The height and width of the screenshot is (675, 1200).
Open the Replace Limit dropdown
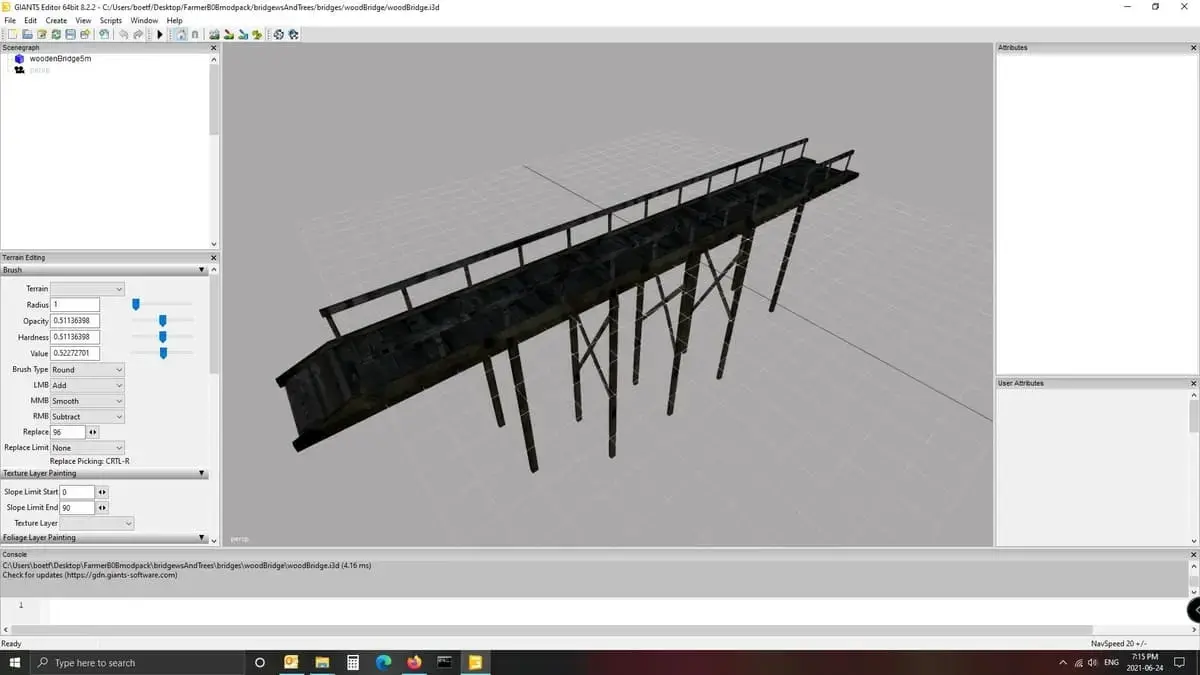tap(87, 447)
